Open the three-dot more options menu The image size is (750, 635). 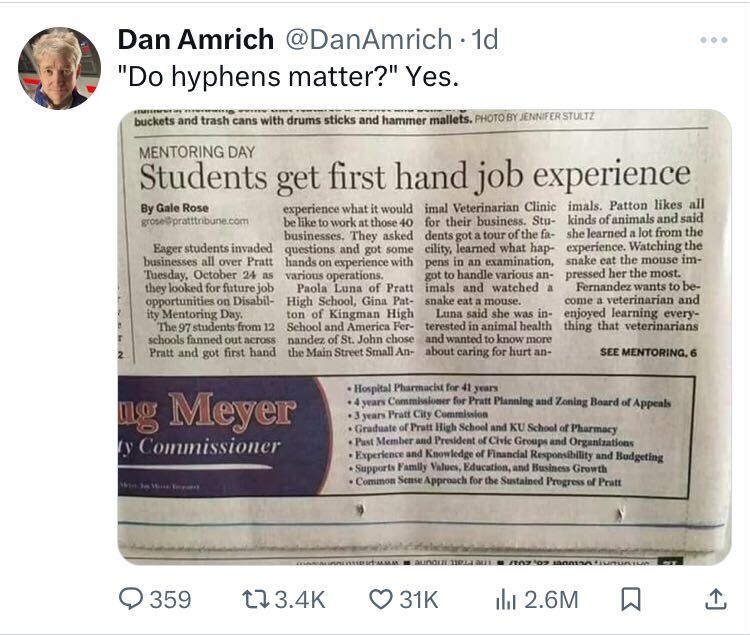714,41
